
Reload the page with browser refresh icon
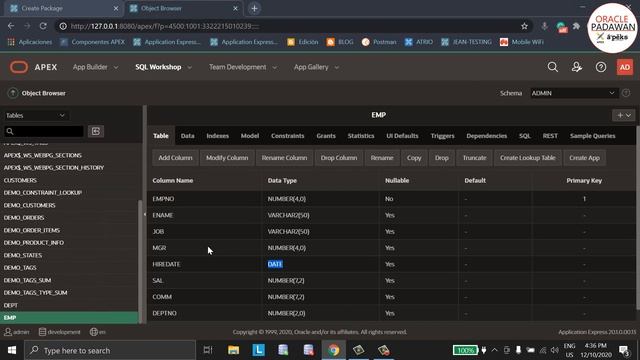tap(43, 26)
